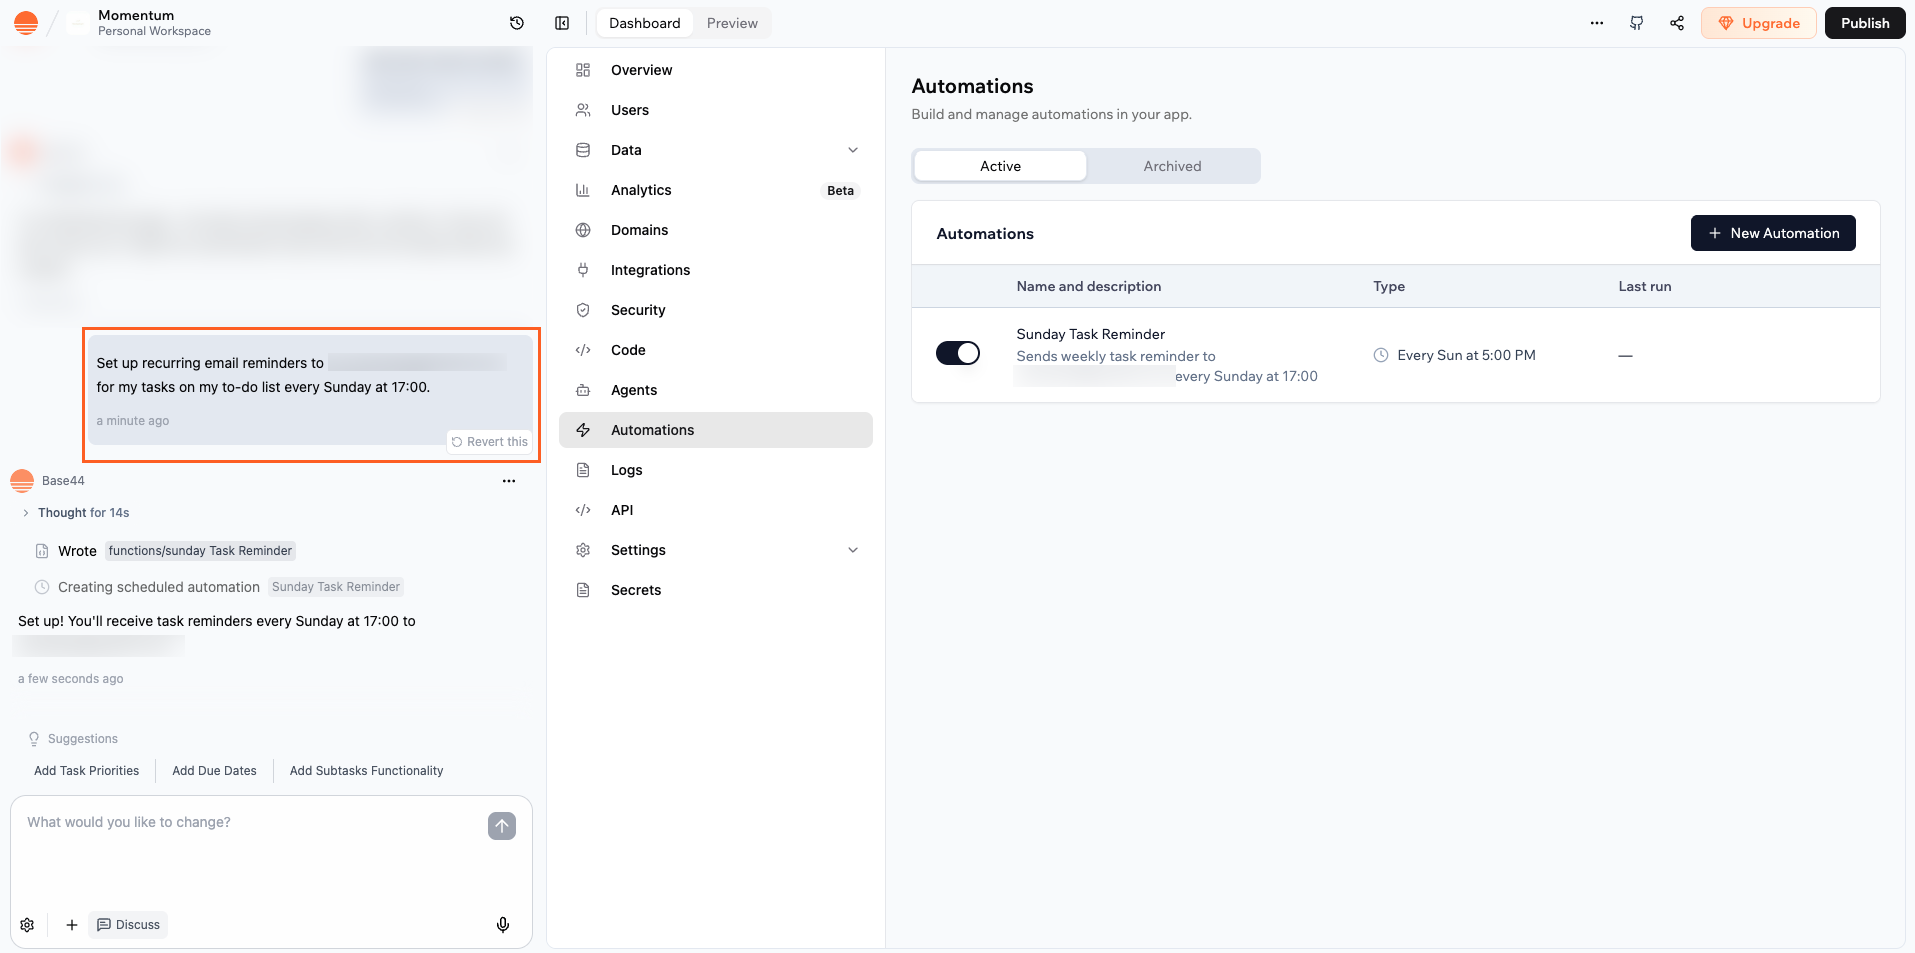View the Logs section
This screenshot has width=1915, height=953.
click(x=625, y=470)
